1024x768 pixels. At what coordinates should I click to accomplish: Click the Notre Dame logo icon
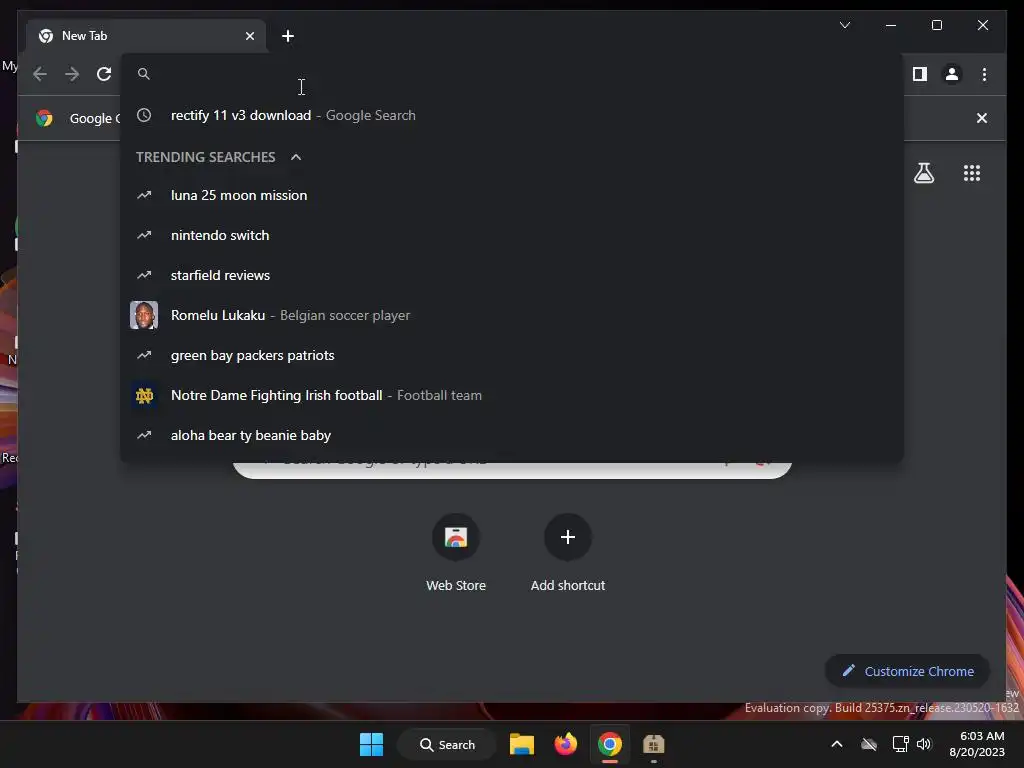coord(144,395)
